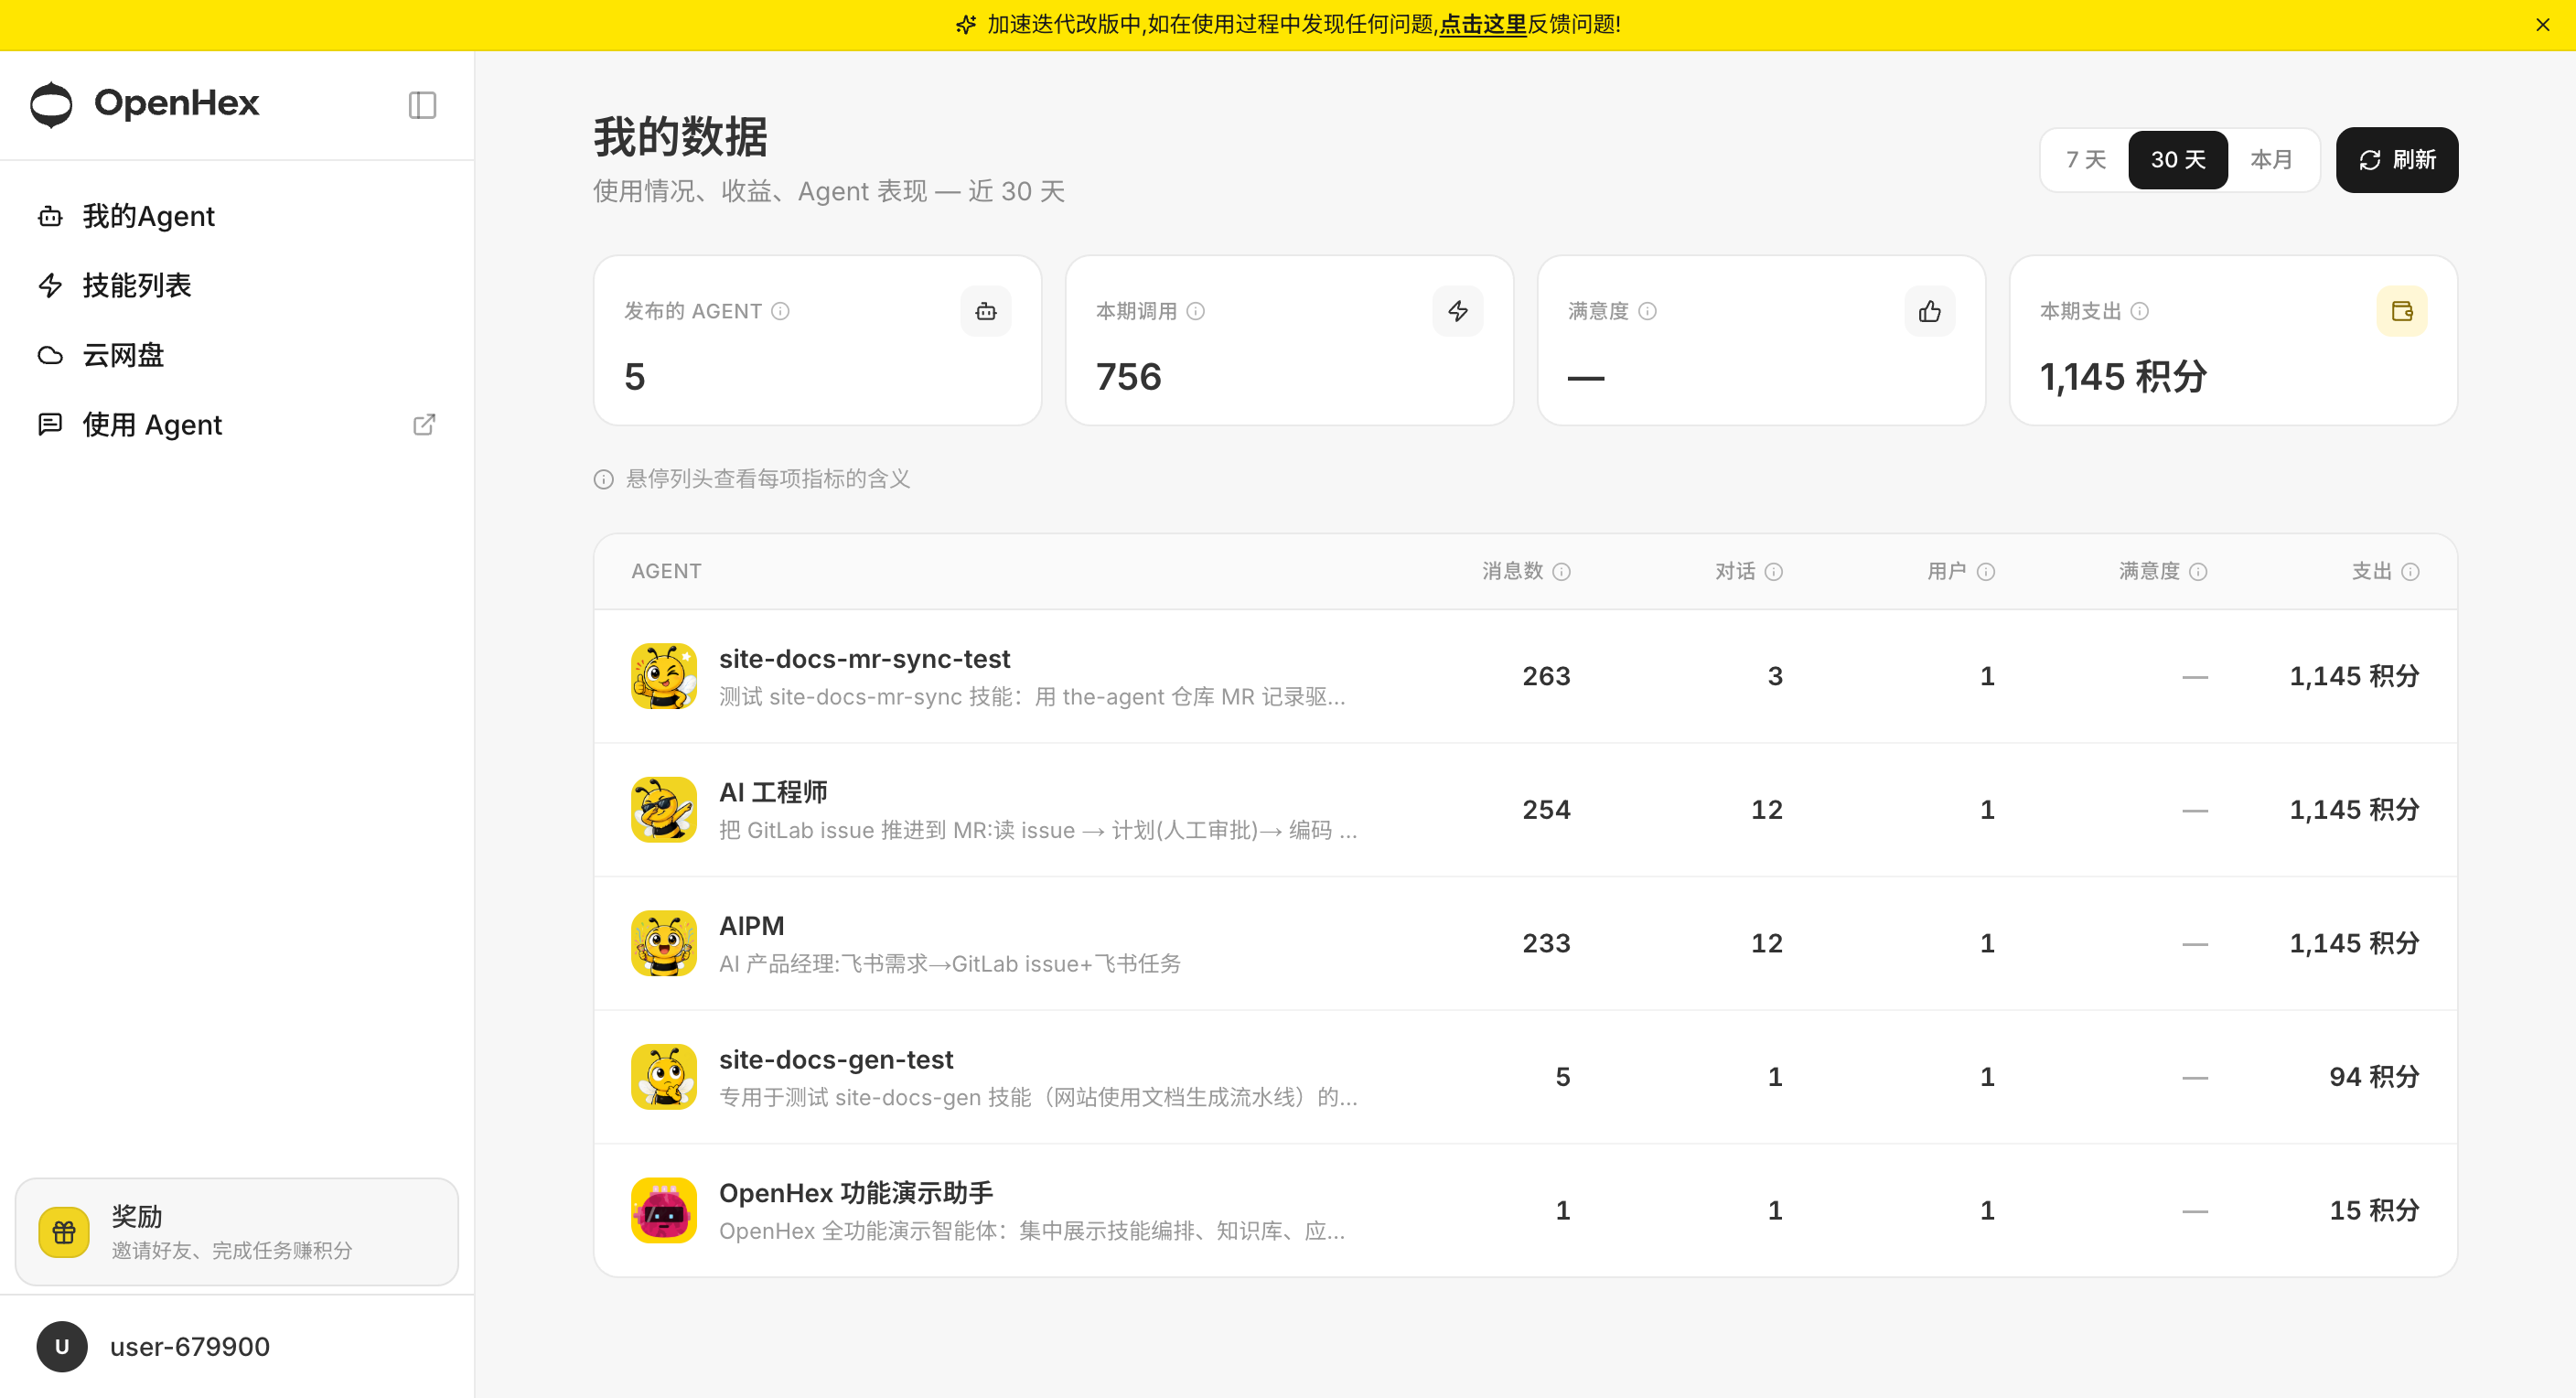
Task: Dismiss the yellow announcement banner
Action: click(2543, 25)
